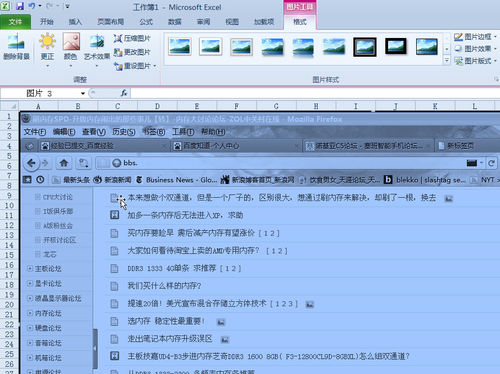
Task: Click the thread 加多一条内存后无法进入XP，求助
Action: (185, 215)
